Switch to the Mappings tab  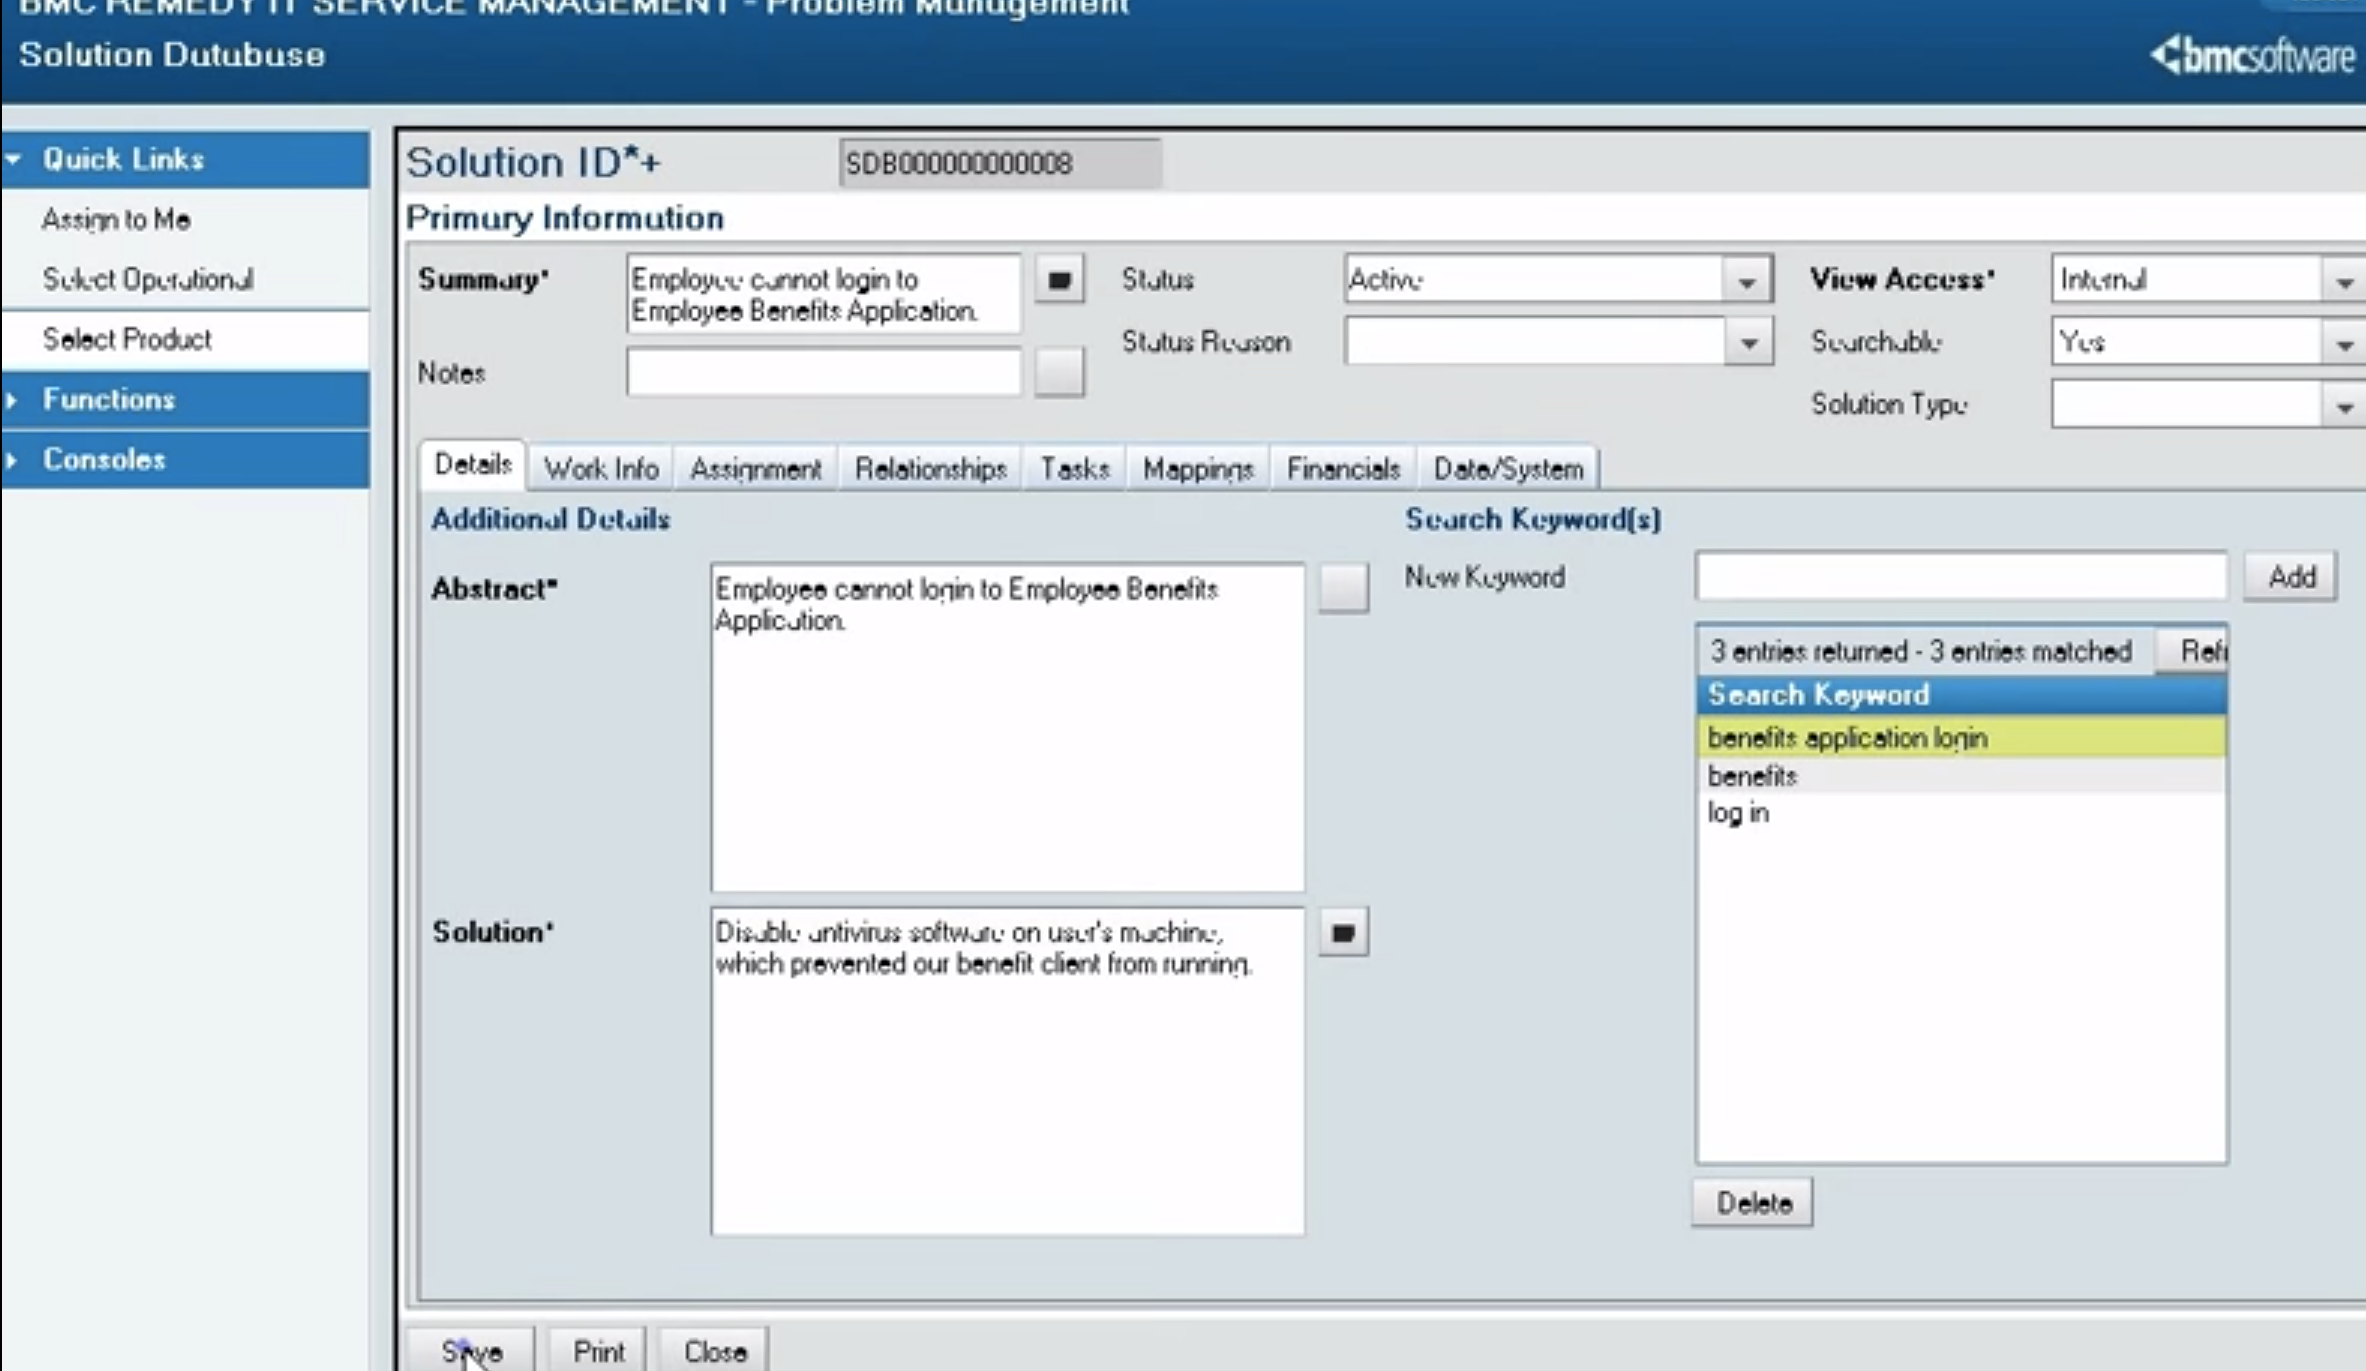click(x=1196, y=467)
